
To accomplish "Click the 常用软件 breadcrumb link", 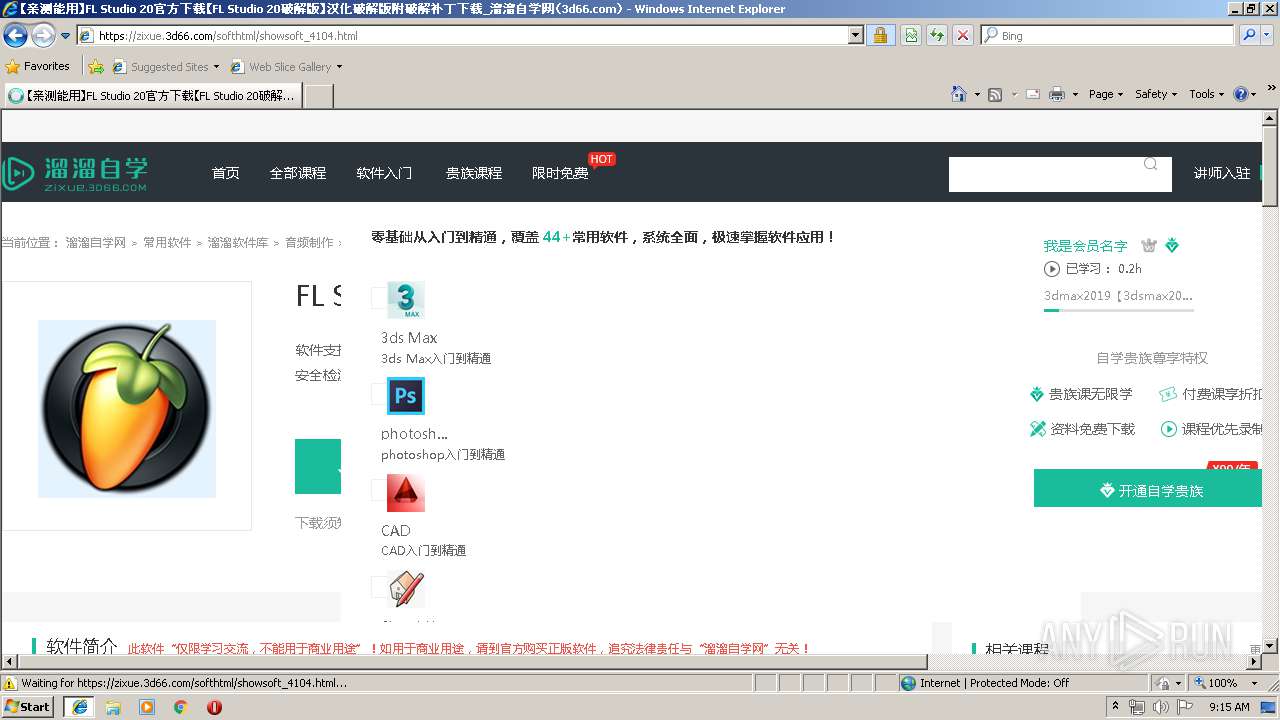I will (x=167, y=243).
